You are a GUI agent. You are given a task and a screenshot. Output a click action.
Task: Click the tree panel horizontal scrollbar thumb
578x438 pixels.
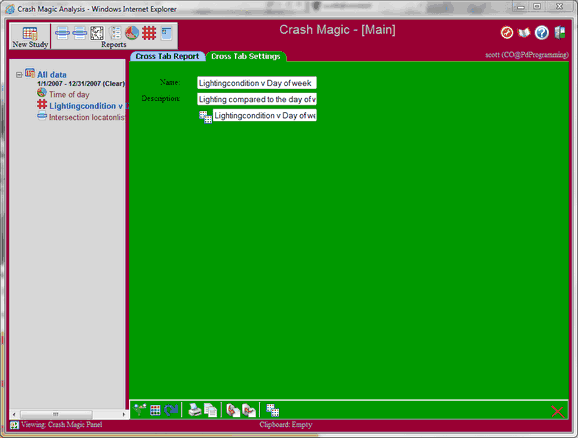56,414
